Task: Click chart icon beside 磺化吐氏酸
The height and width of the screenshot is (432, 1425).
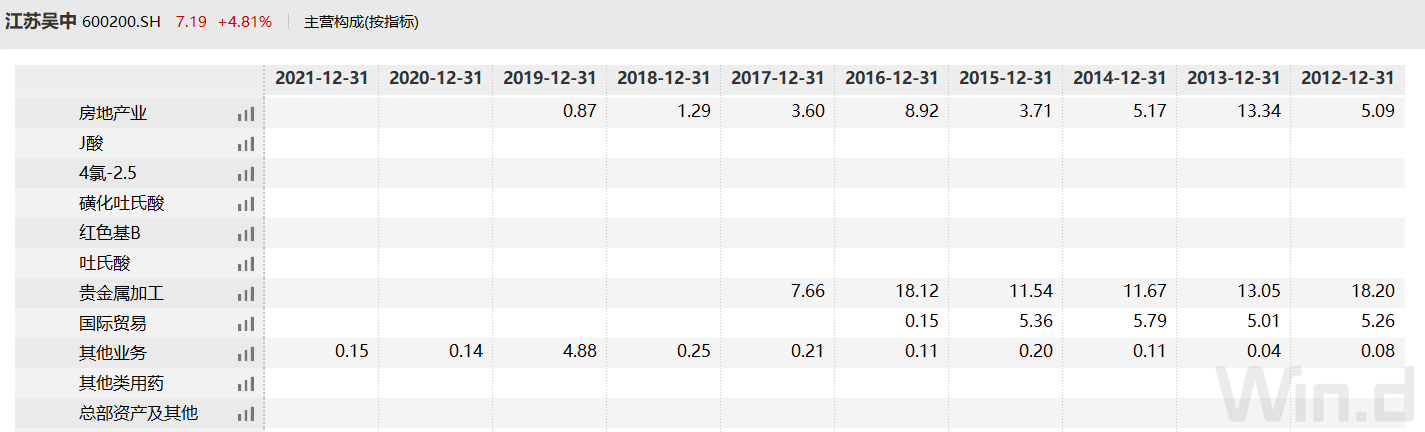Action: coord(246,204)
